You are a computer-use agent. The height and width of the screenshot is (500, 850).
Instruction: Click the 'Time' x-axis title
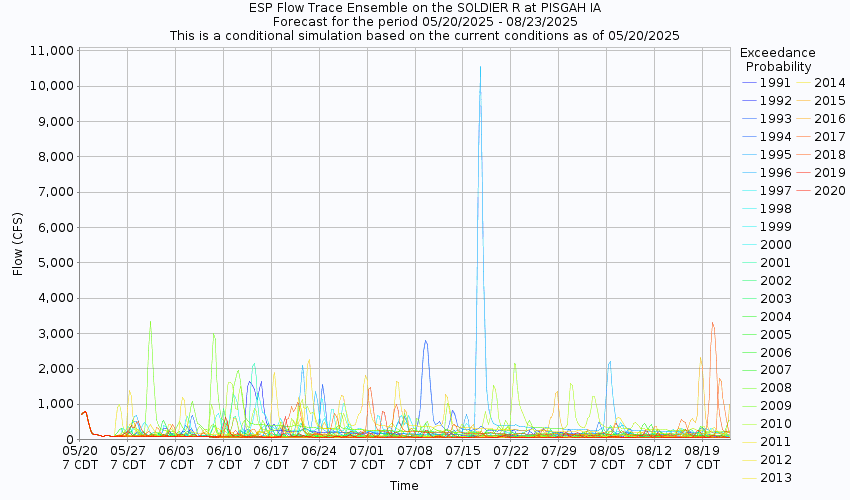click(404, 486)
